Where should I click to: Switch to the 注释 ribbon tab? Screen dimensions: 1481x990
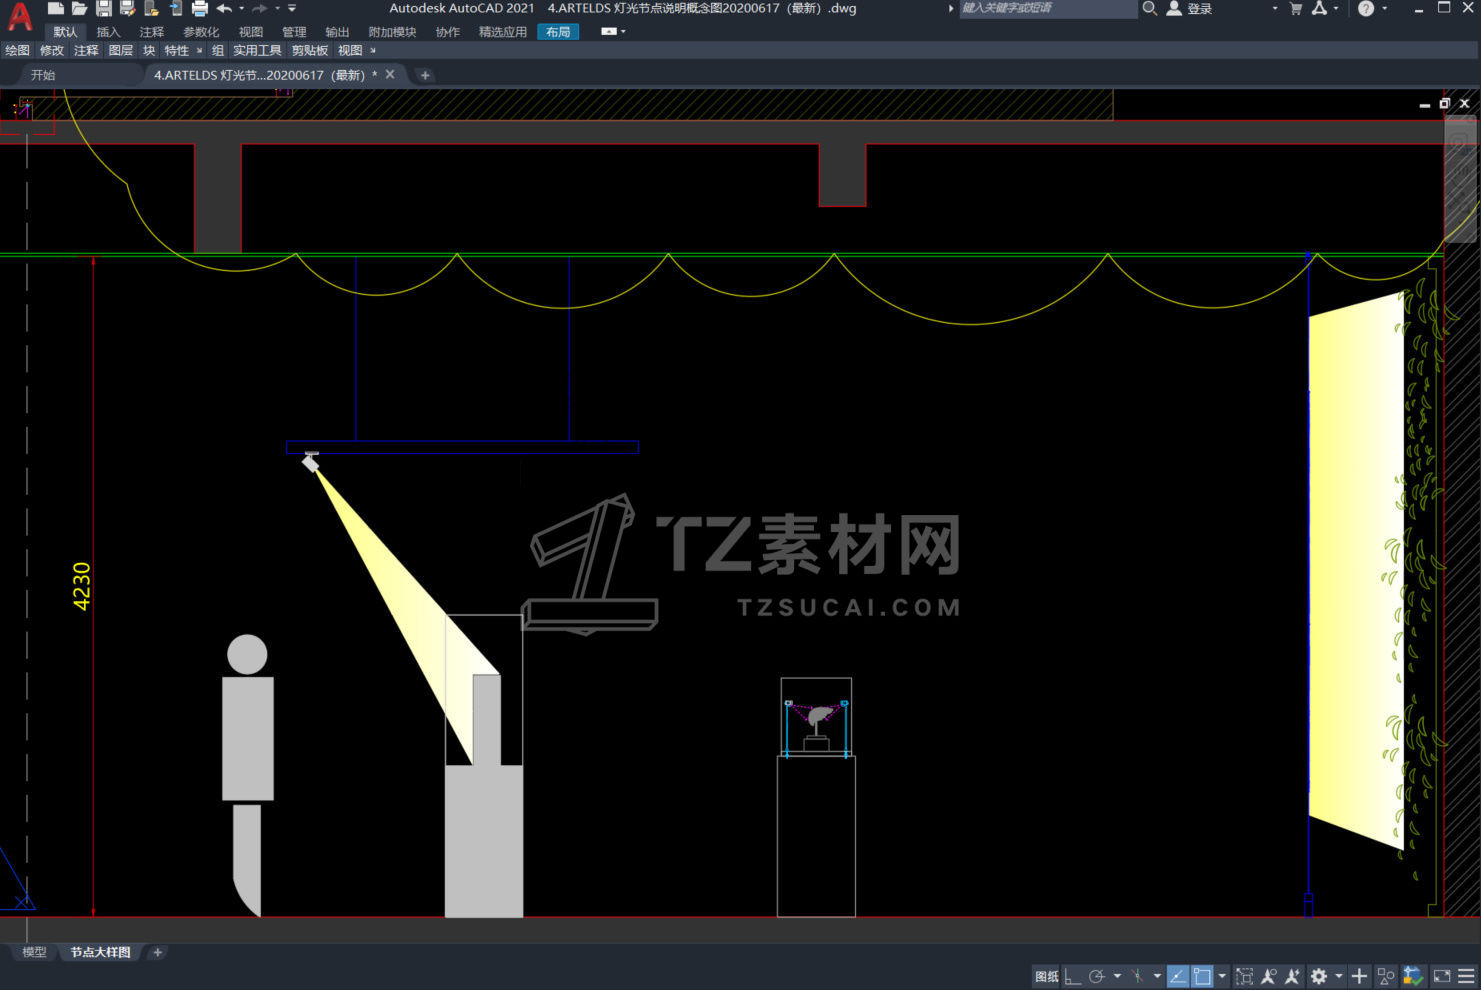[x=151, y=32]
